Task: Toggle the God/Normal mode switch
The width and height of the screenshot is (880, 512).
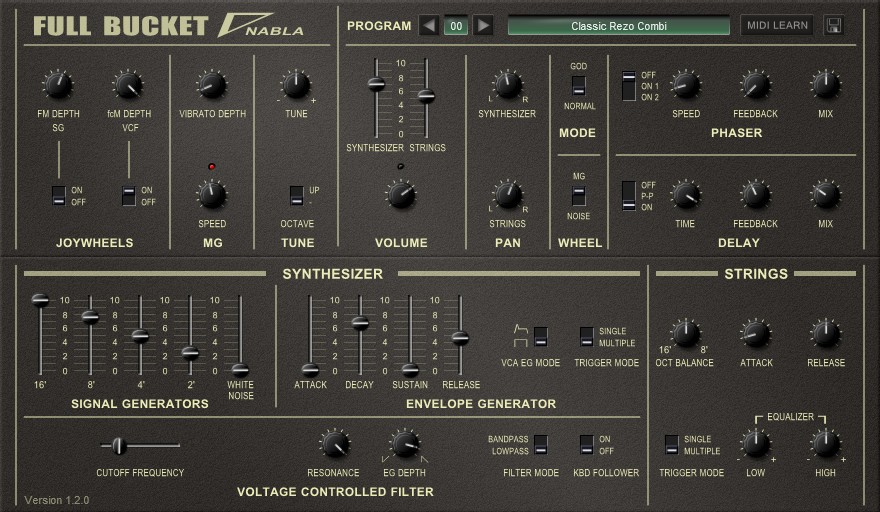Action: tap(578, 86)
